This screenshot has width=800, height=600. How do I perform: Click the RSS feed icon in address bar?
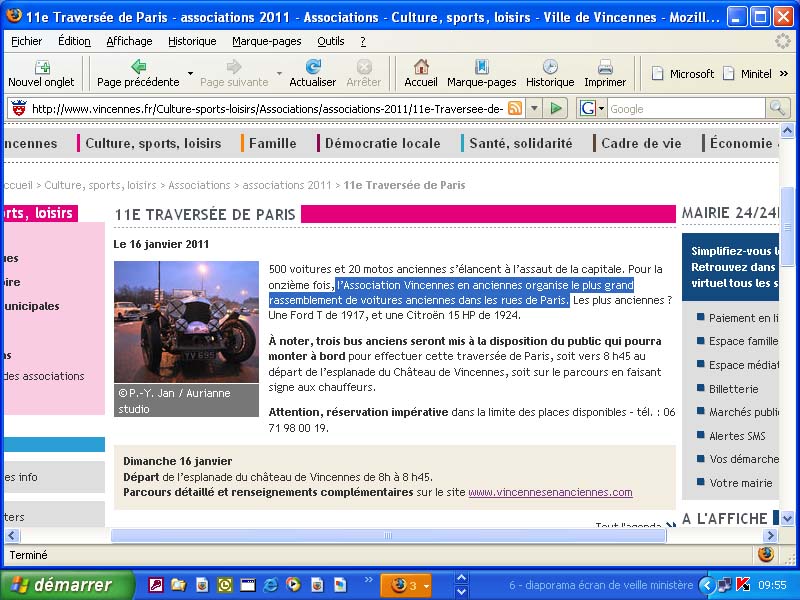click(515, 108)
